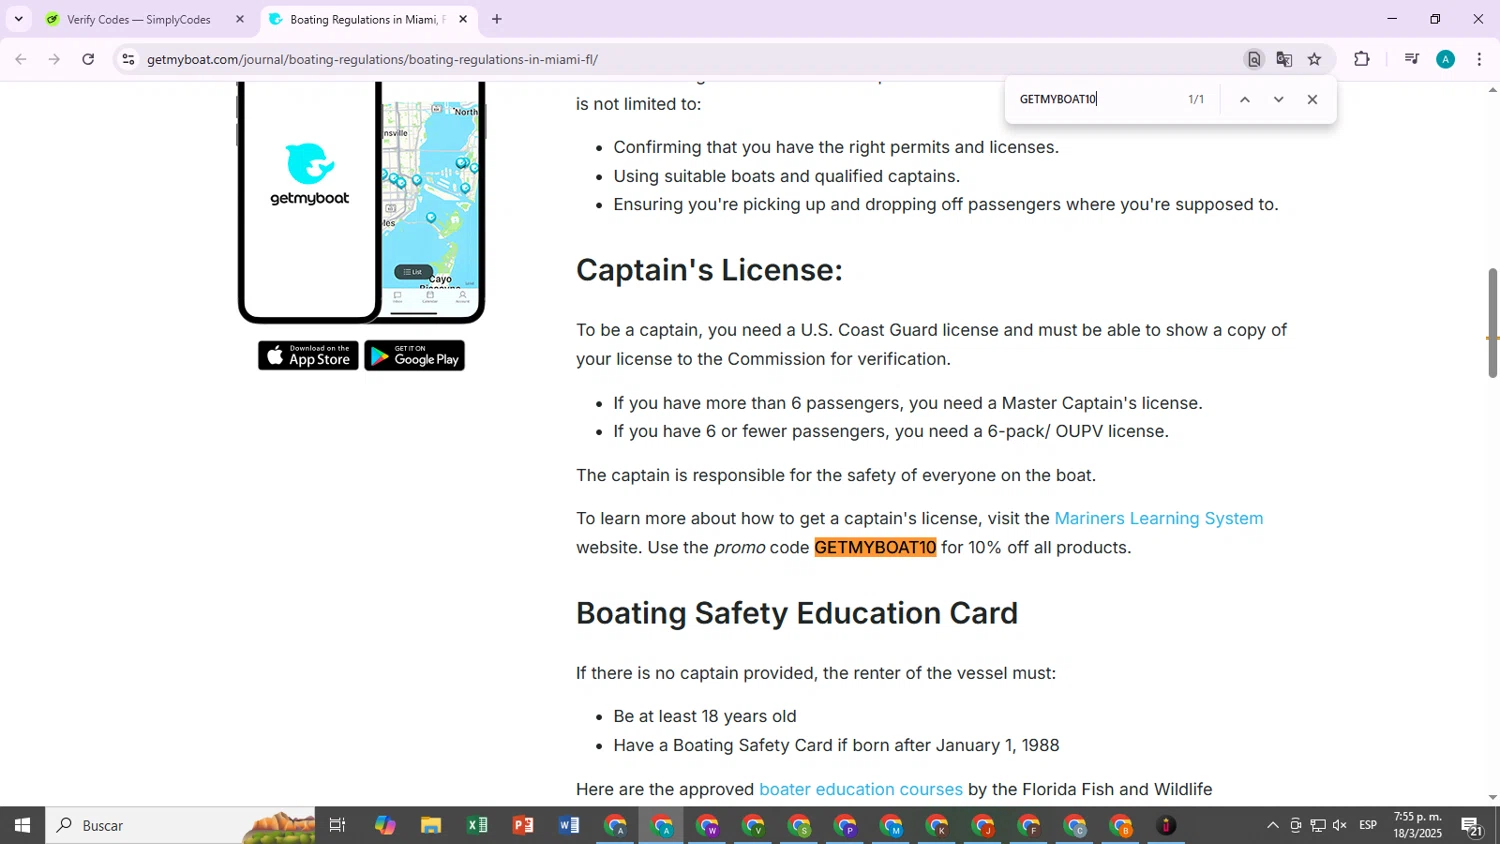Show hidden system tray icons
This screenshot has width=1500, height=844.
coord(1272,826)
